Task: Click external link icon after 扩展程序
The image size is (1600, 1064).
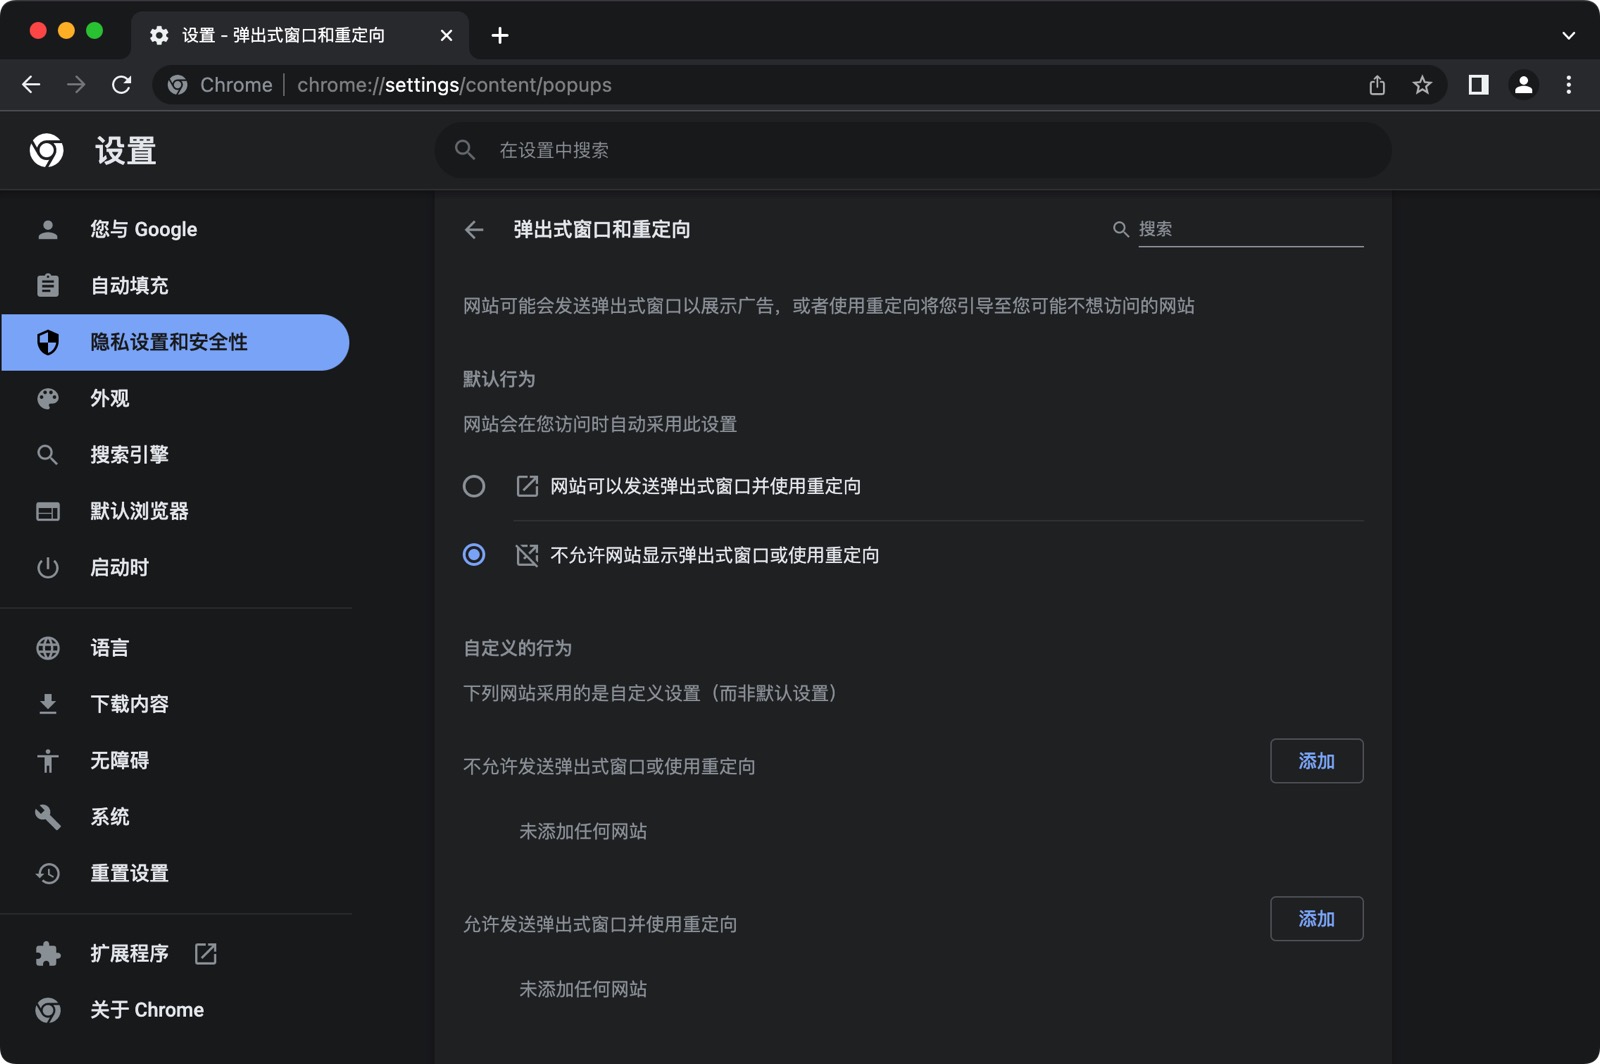Action: click(x=205, y=954)
